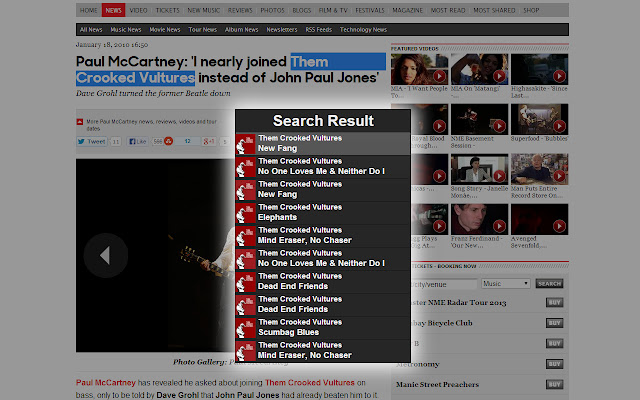Click SEARCH button in tickets booking
This screenshot has height=400, width=640.
[549, 283]
